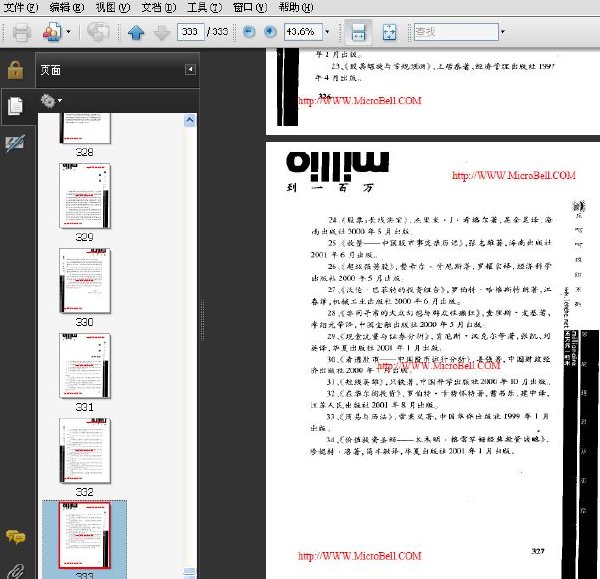The image size is (600, 579).
Task: Open the 文件 menu
Action: [x=21, y=7]
